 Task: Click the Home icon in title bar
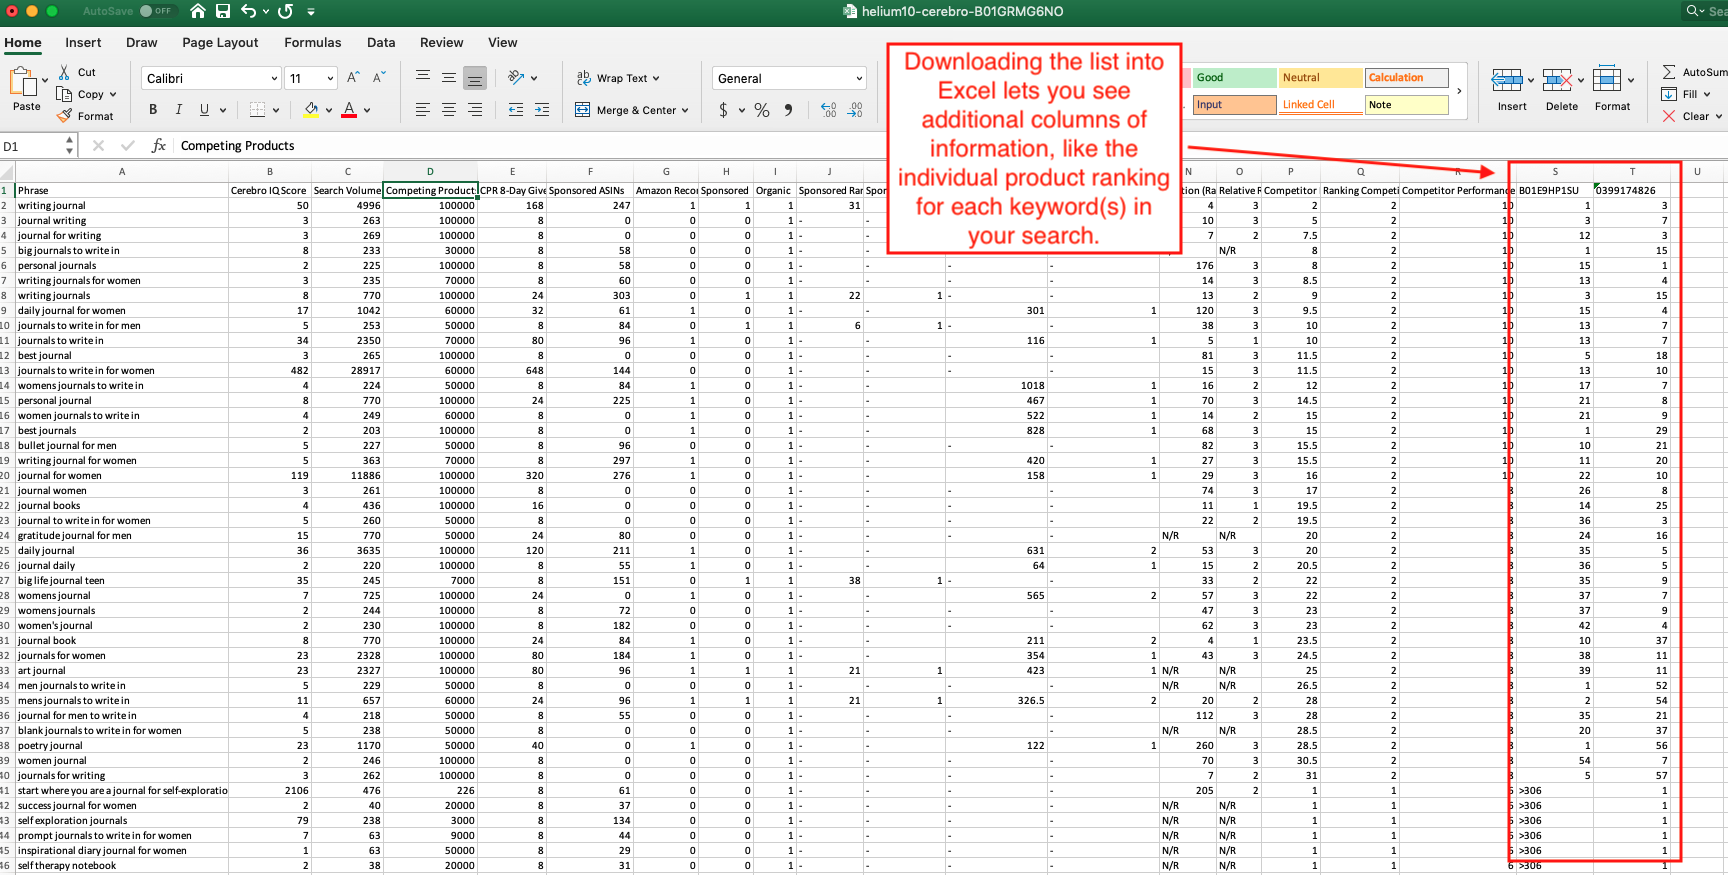coord(198,11)
